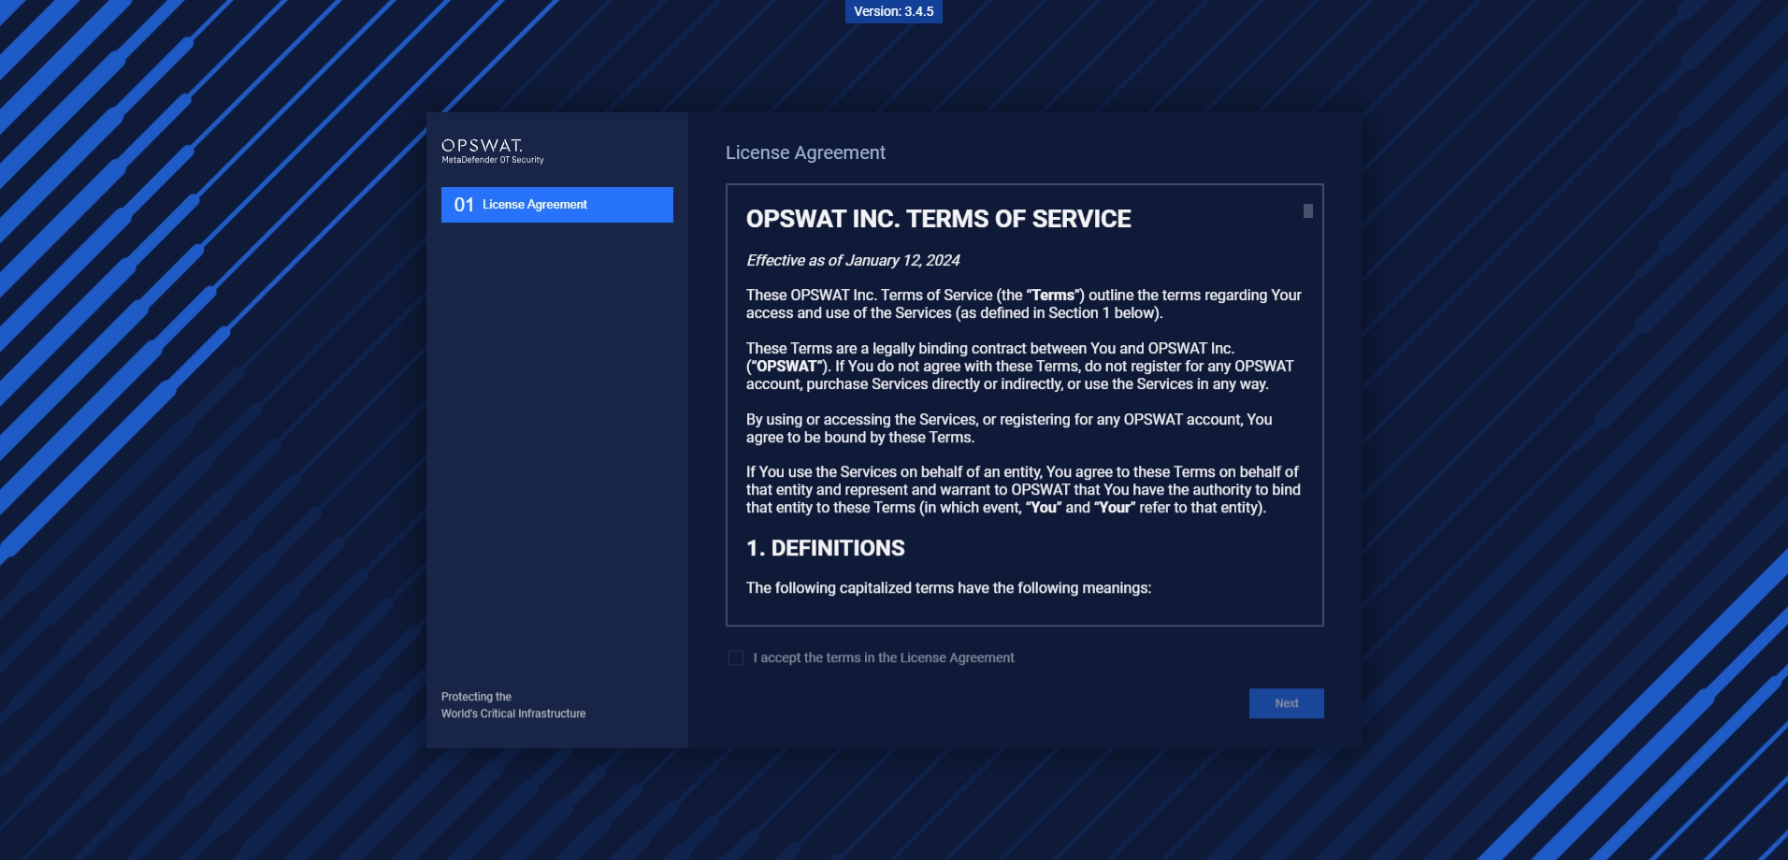Screen dimensions: 1788x860
Task: Click the paragraph starting 'By using or accessing'
Action: coord(1009,428)
